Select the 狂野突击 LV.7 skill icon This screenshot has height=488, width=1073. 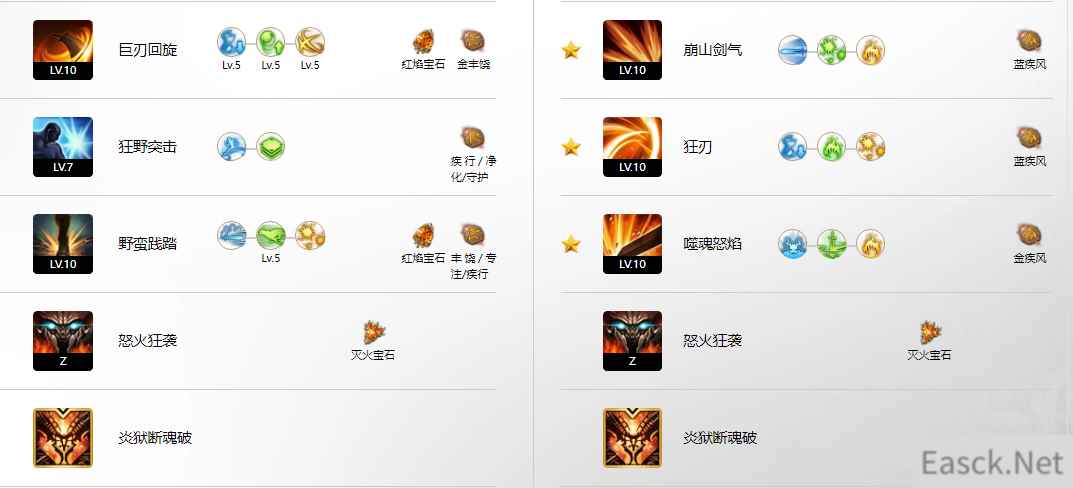pyautogui.click(x=63, y=147)
